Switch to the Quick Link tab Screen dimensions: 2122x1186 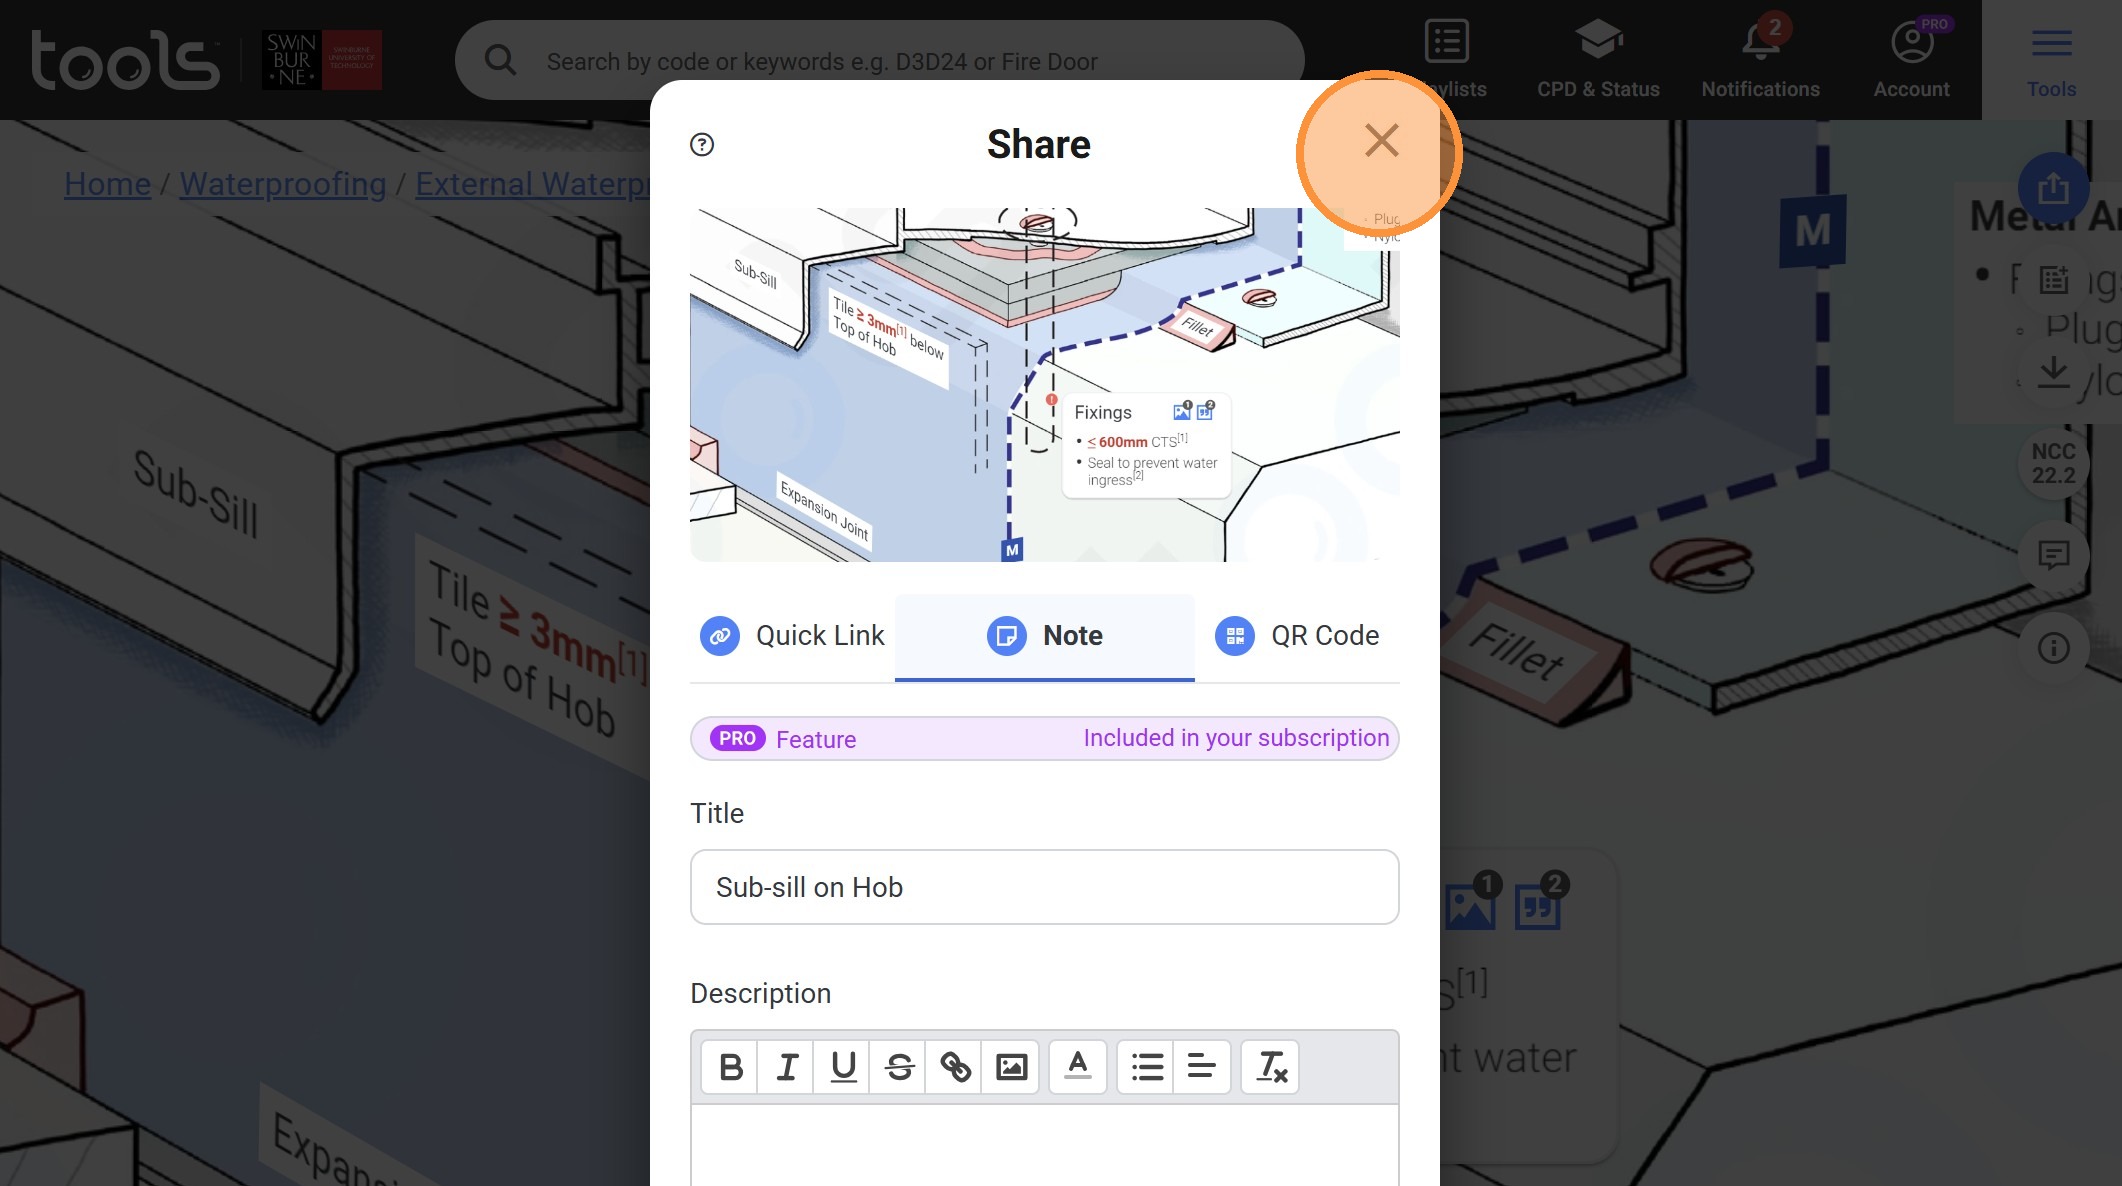tap(792, 636)
